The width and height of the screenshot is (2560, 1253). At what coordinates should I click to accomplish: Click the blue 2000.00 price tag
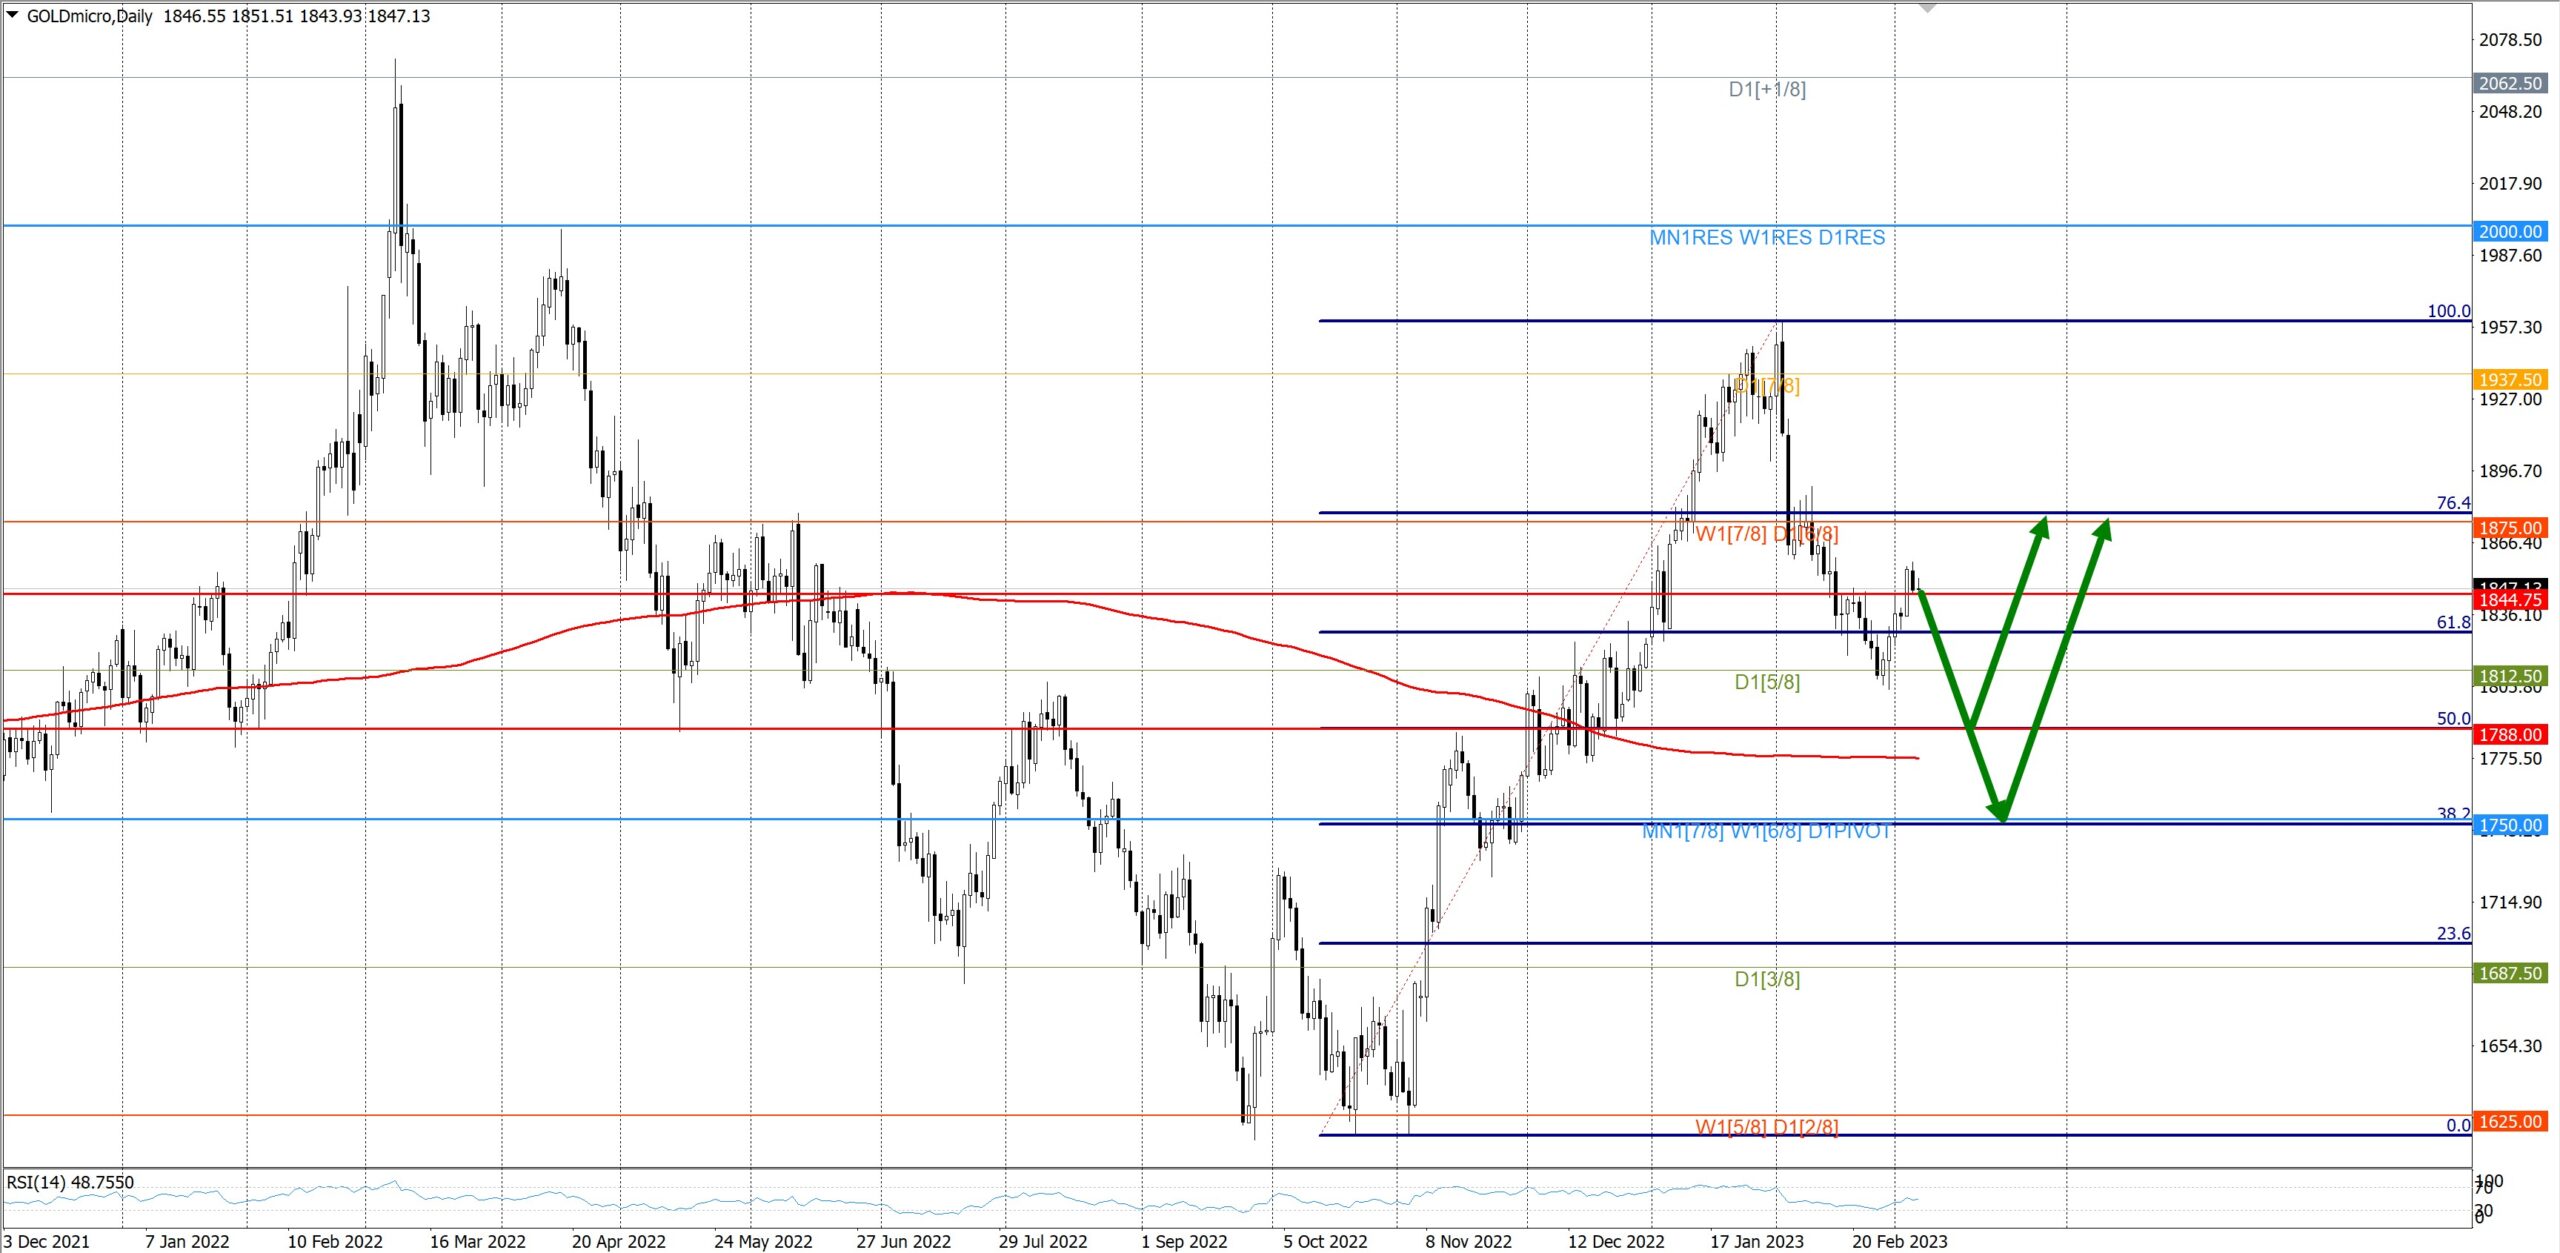(2509, 231)
